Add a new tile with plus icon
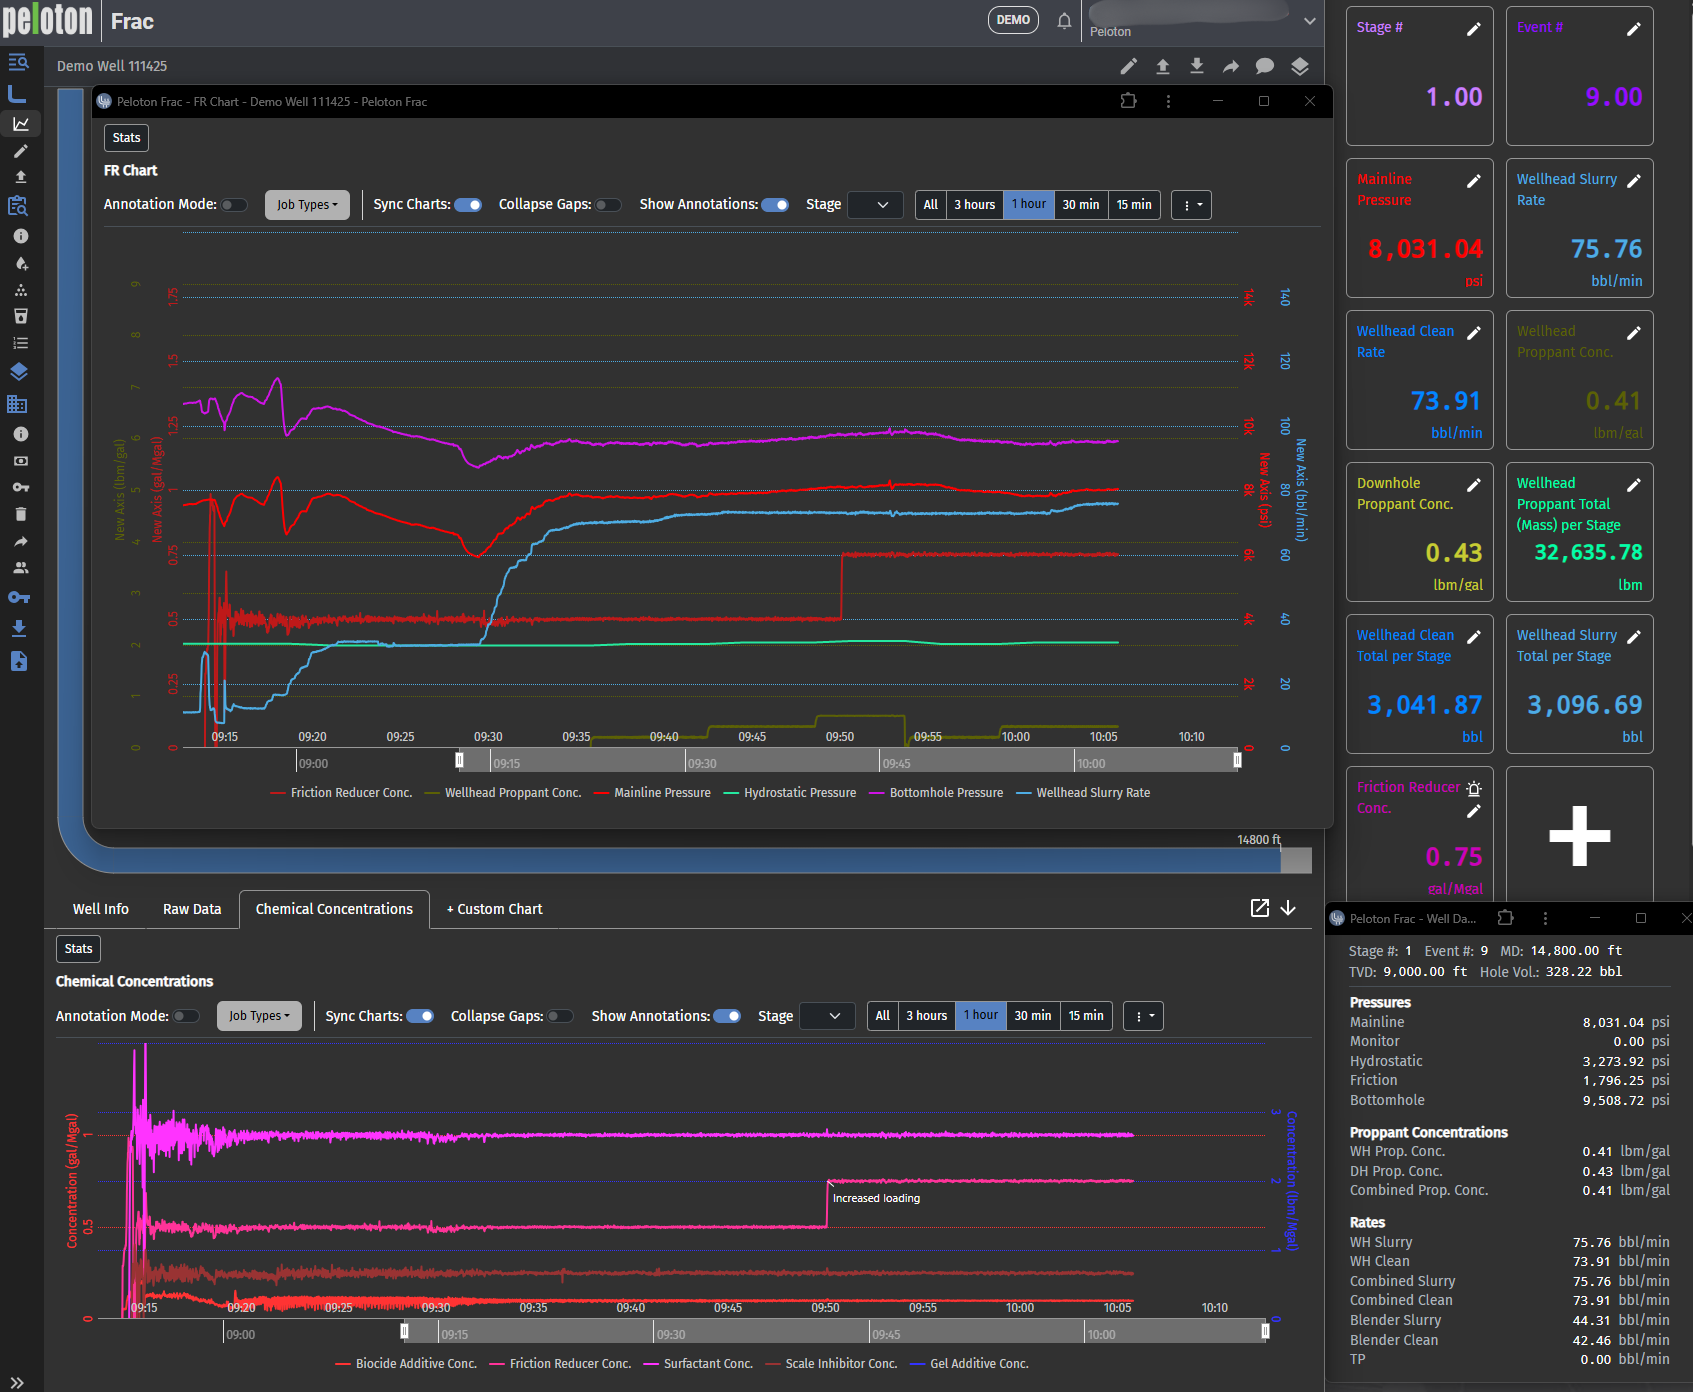 pos(1579,835)
